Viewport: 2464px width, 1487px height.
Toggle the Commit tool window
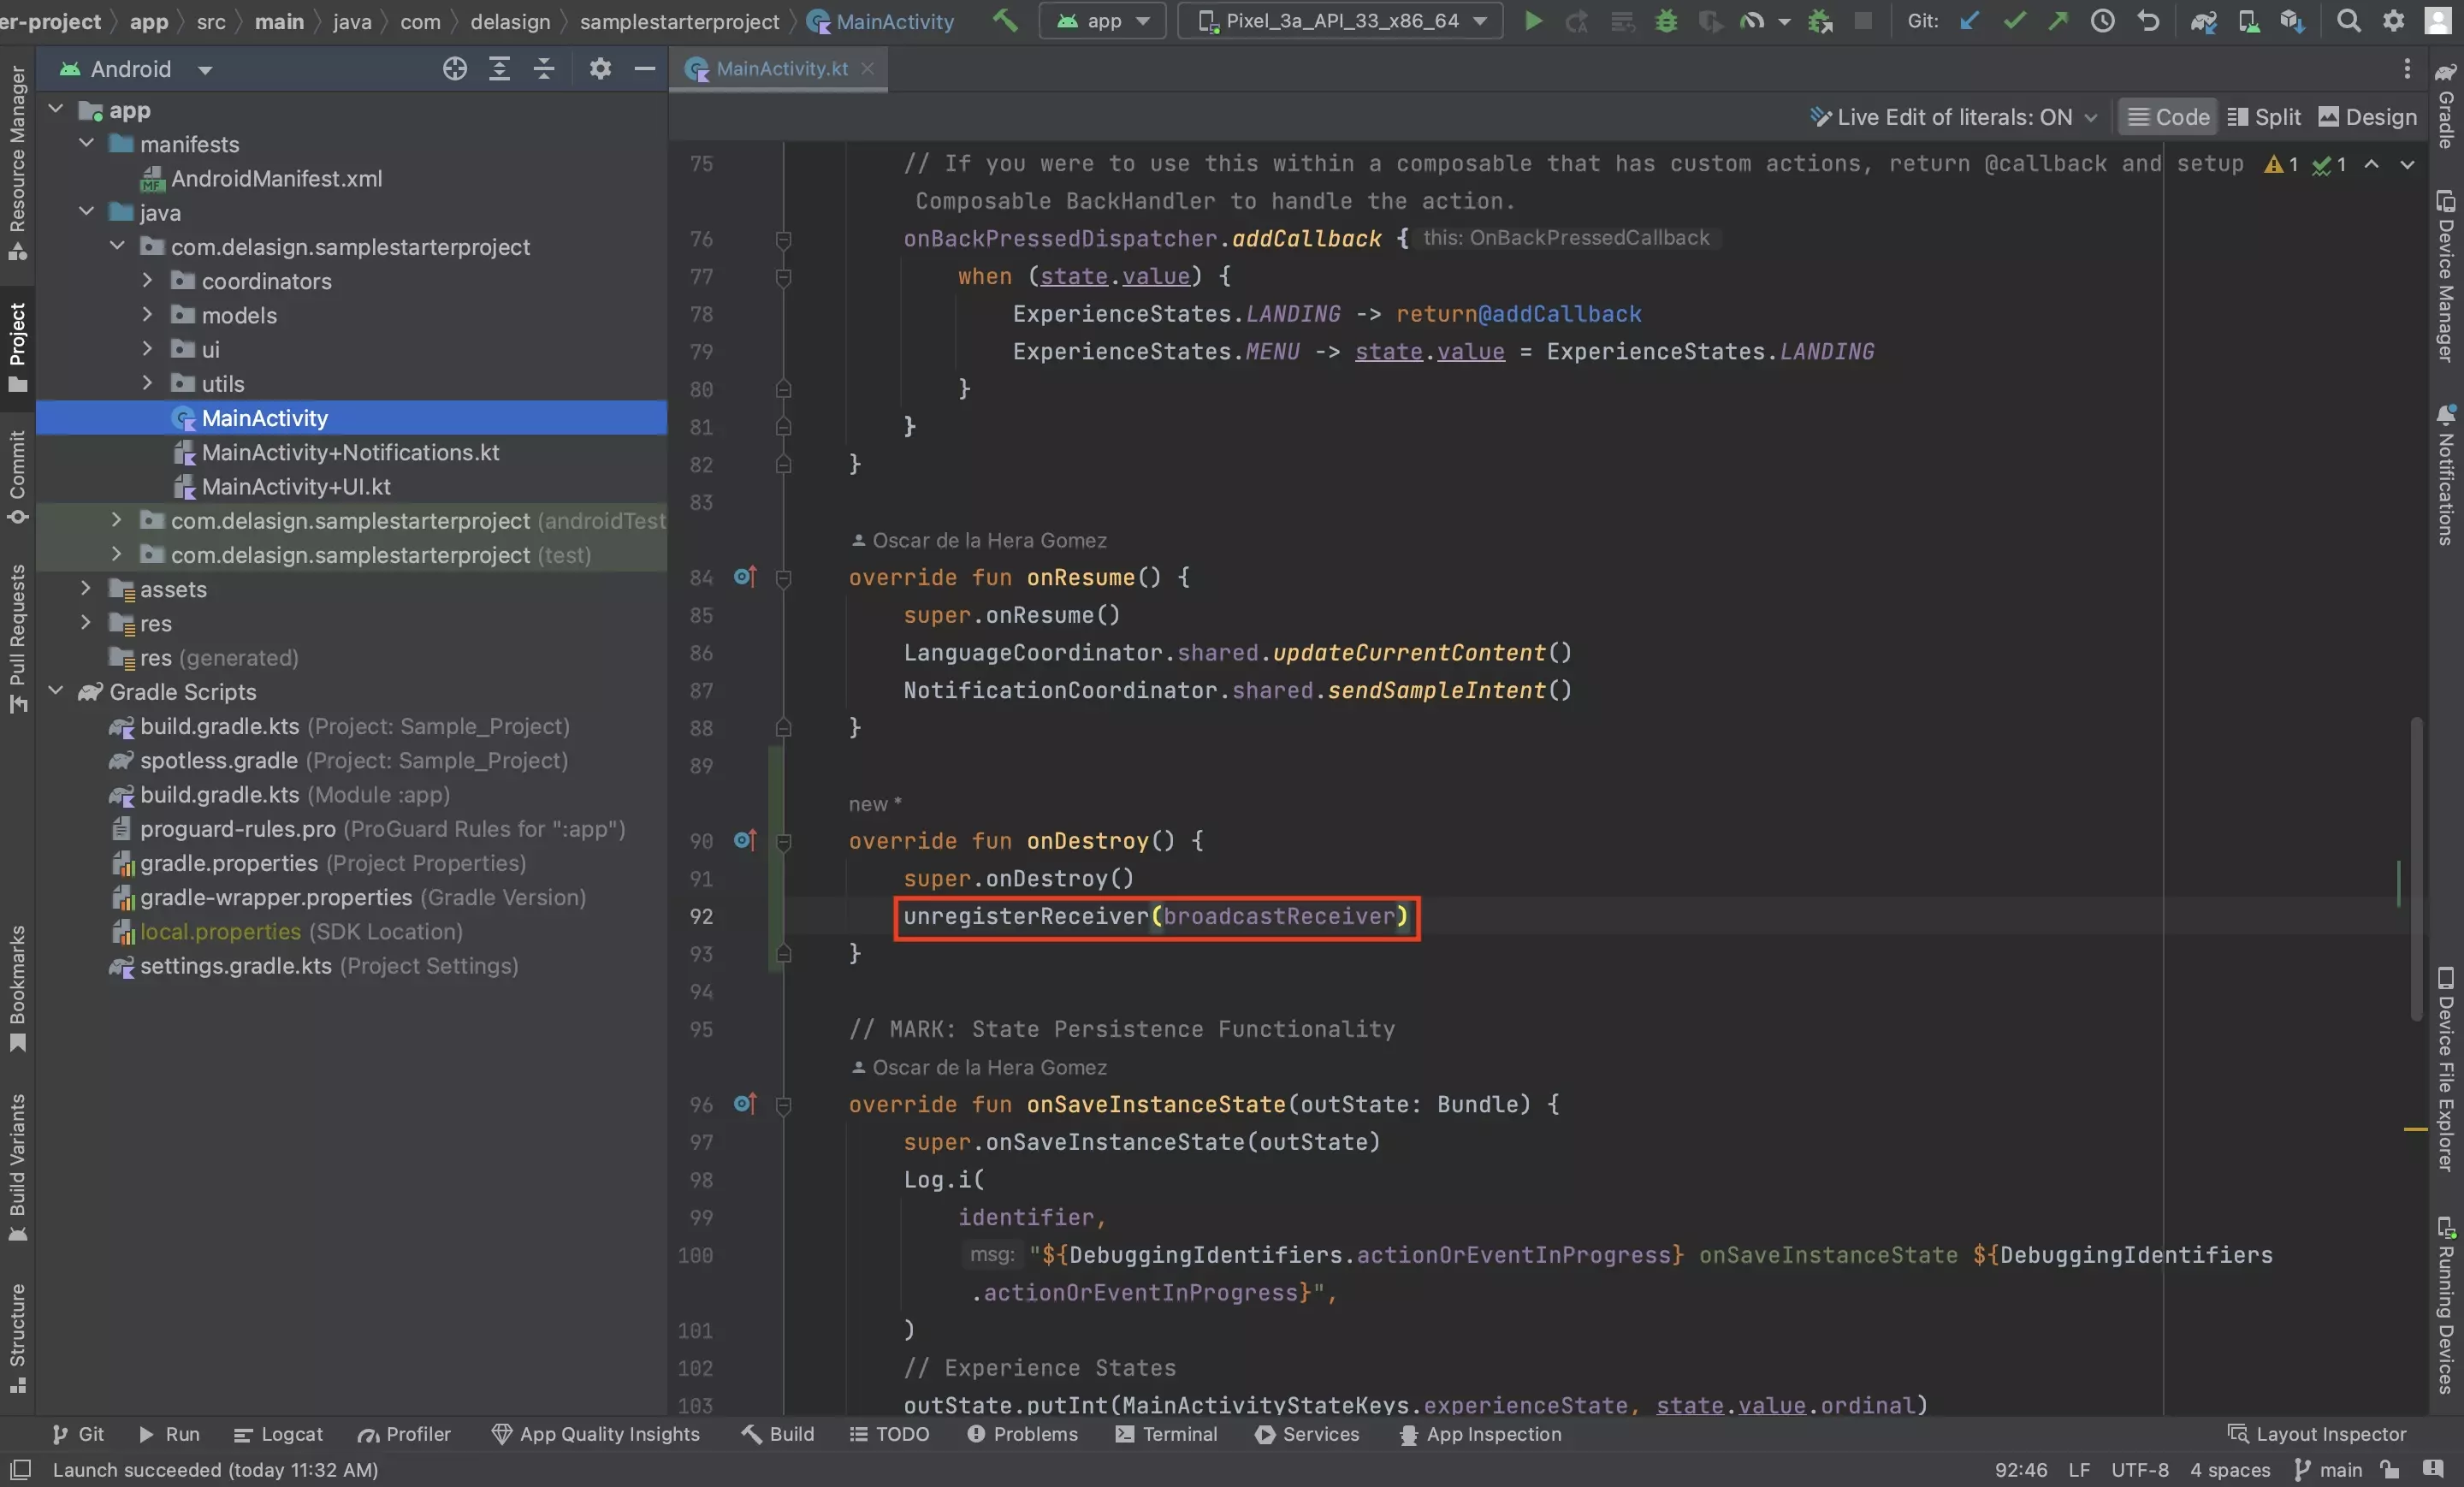tap(17, 477)
